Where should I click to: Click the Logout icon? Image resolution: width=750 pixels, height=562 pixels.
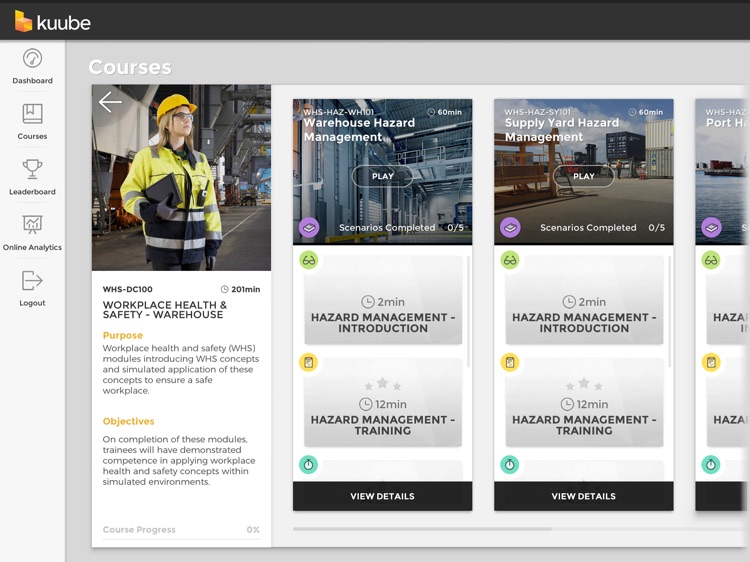coord(32,280)
